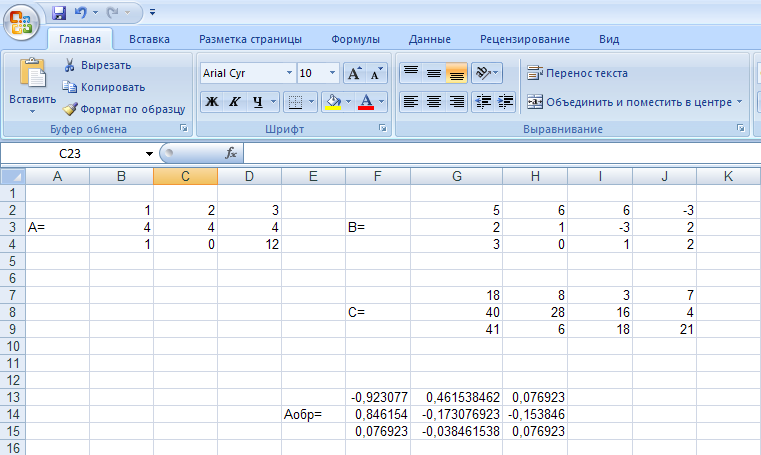Click the Name Box showing C23

click(70, 154)
